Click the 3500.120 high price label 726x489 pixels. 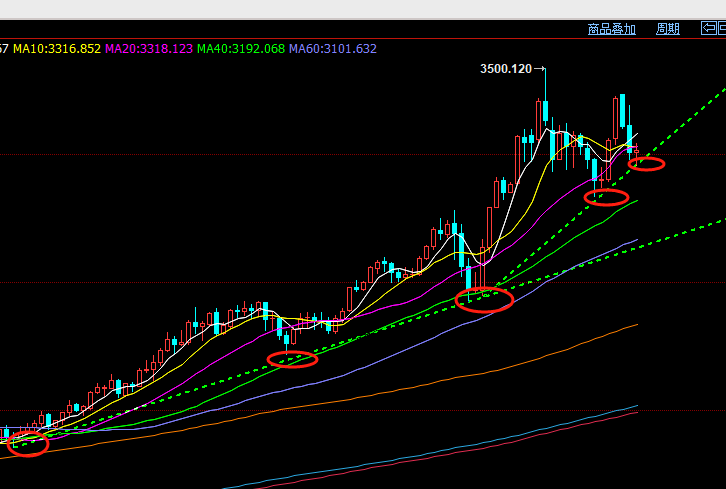click(506, 69)
